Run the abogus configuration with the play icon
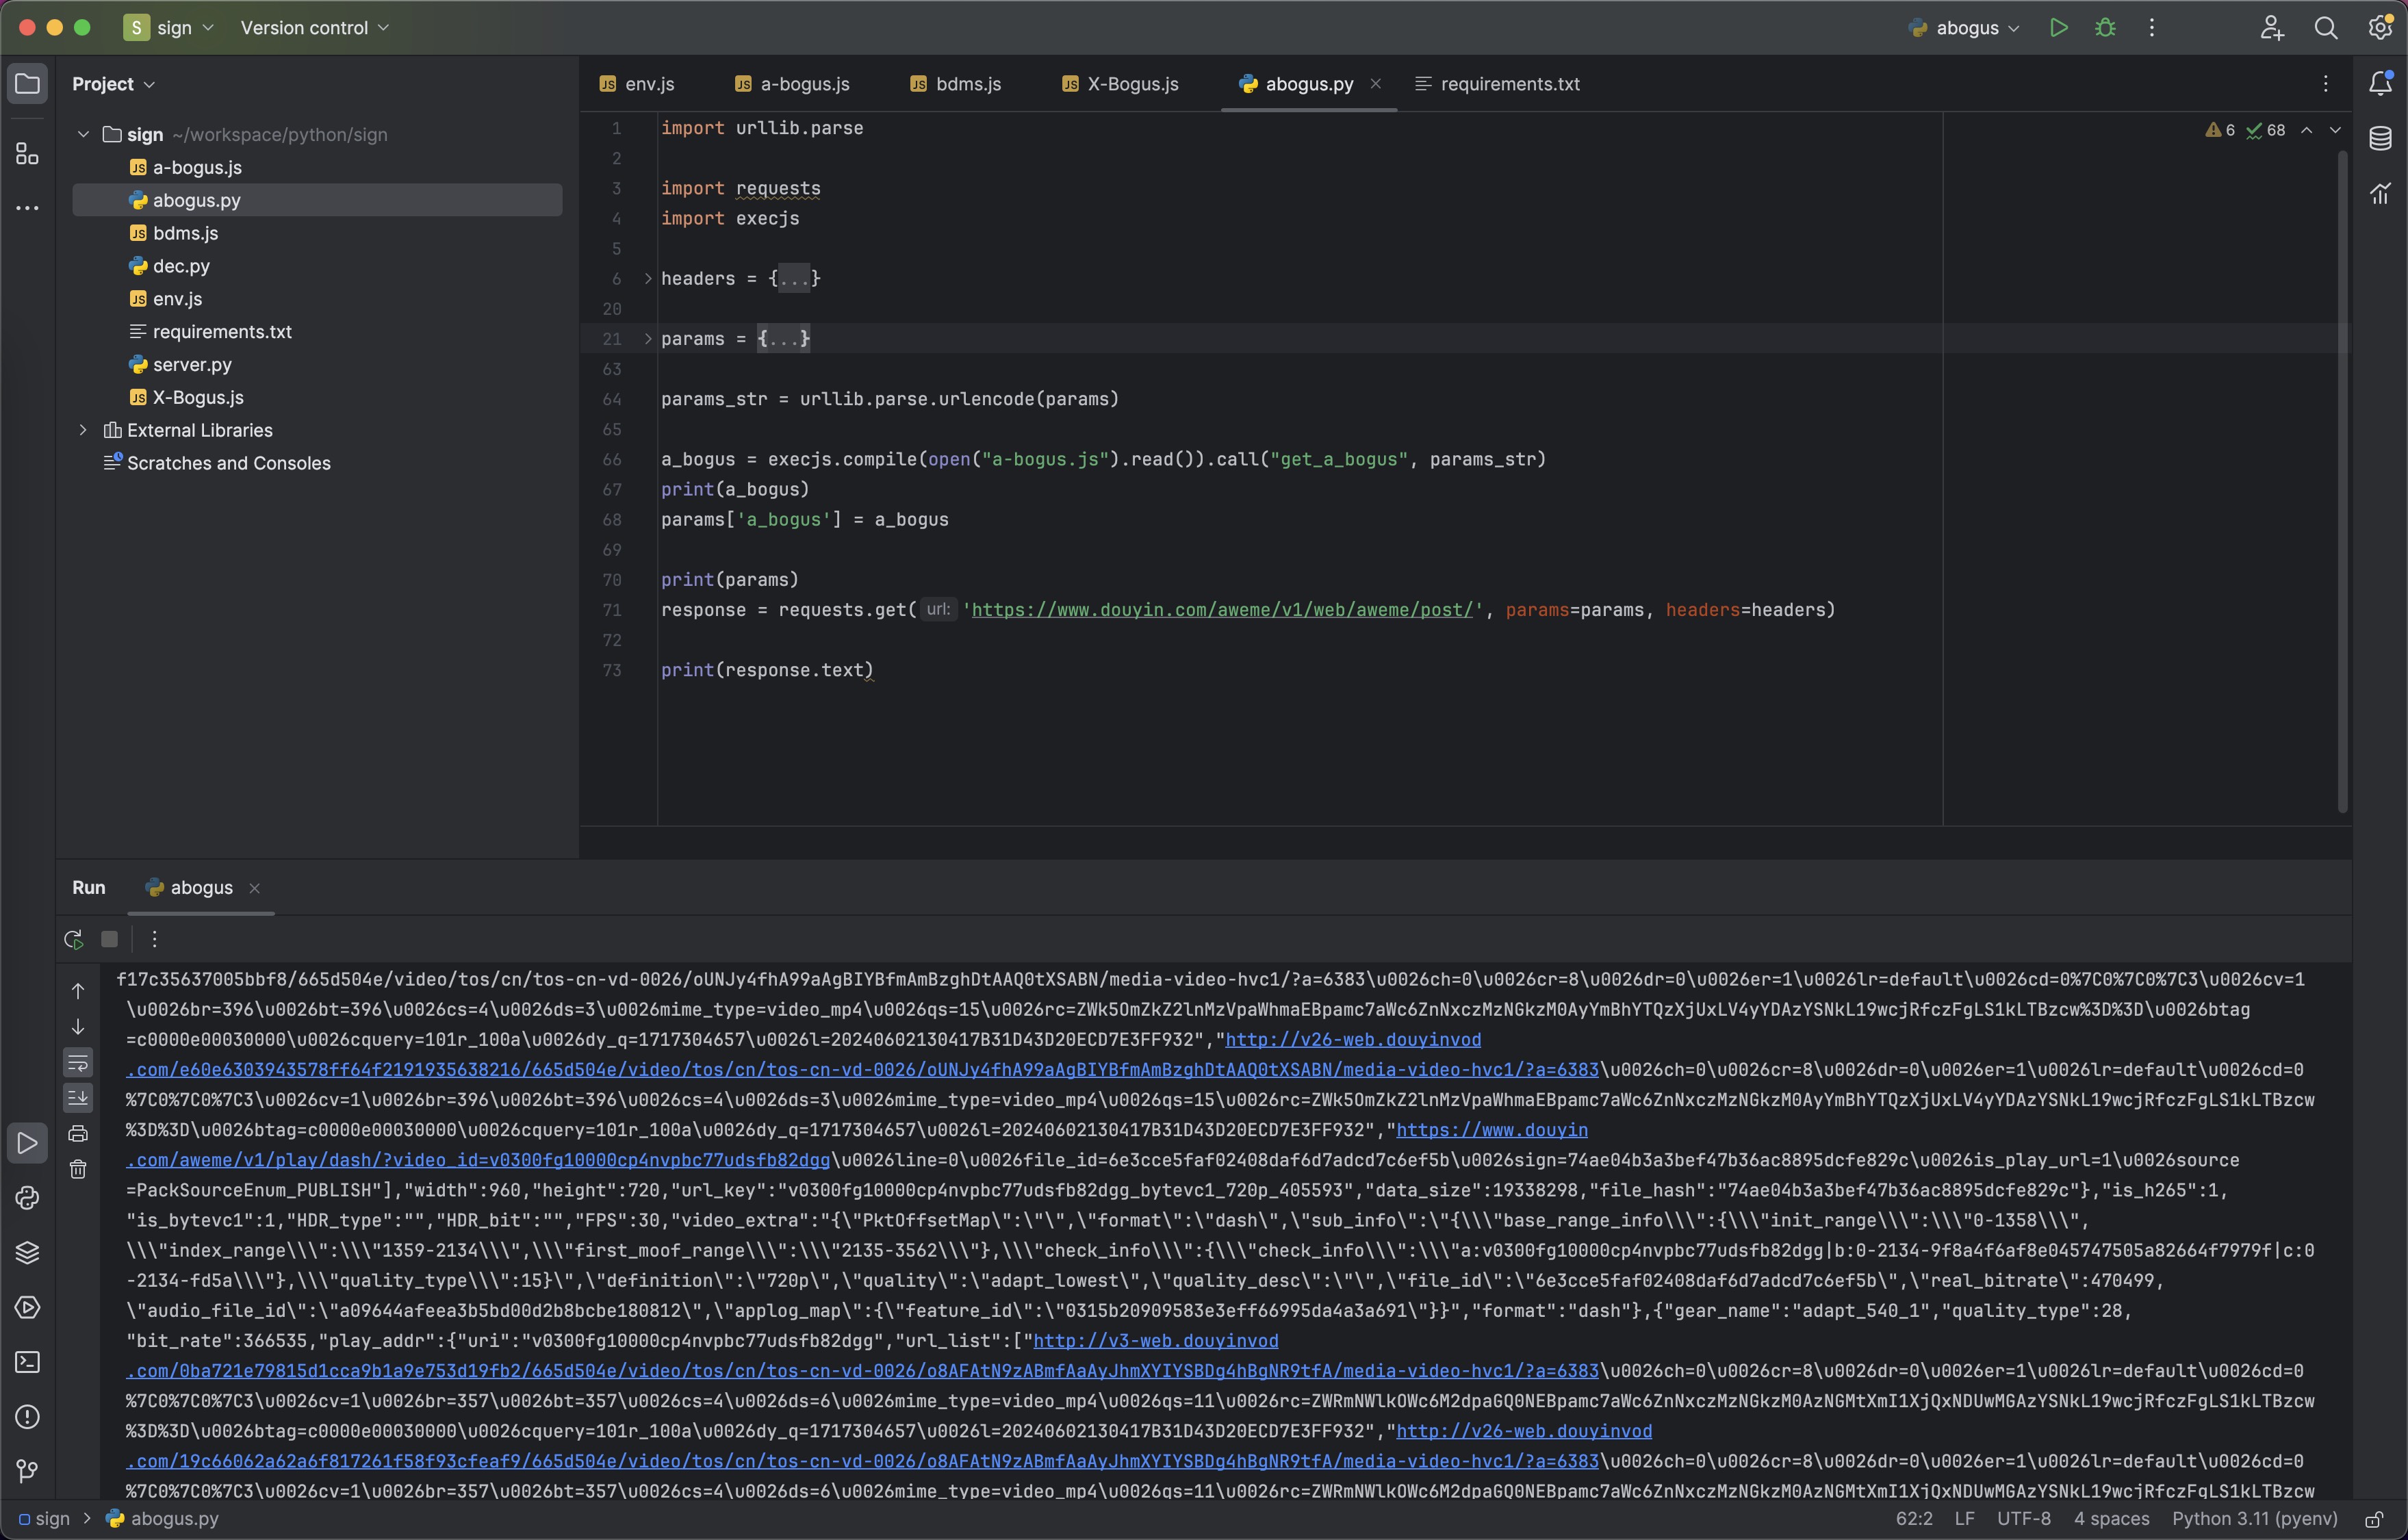Image resolution: width=2408 pixels, height=1540 pixels. (x=2058, y=28)
